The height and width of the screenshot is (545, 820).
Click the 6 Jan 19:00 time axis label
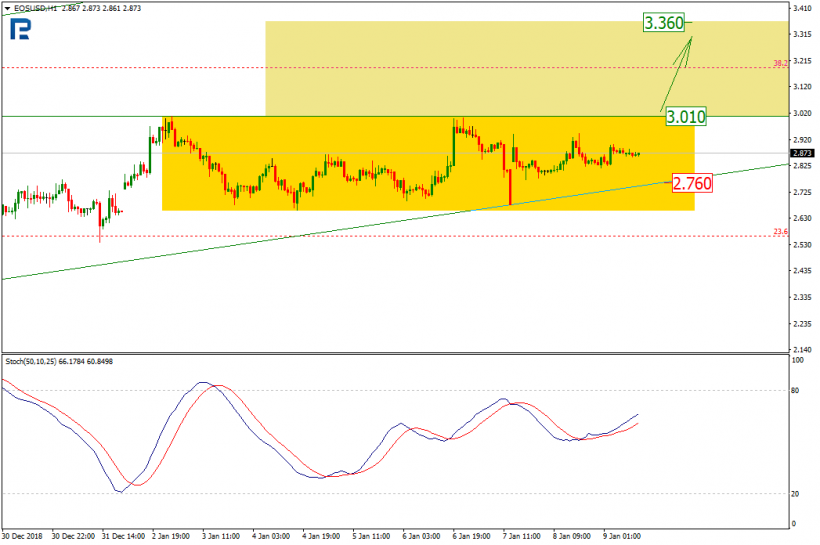point(472,535)
